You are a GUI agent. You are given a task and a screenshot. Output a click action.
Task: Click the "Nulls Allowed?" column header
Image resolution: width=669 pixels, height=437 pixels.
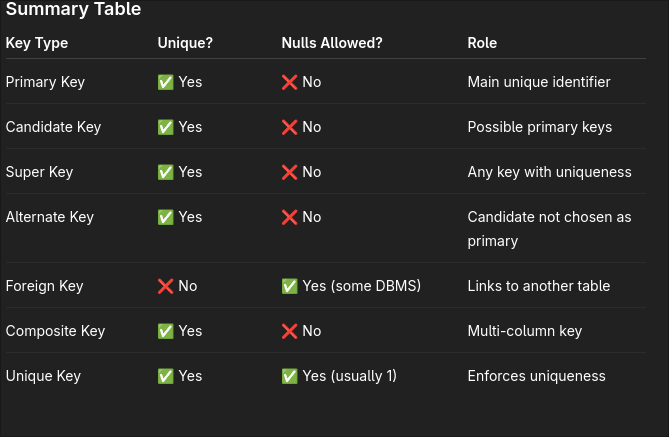pos(332,43)
